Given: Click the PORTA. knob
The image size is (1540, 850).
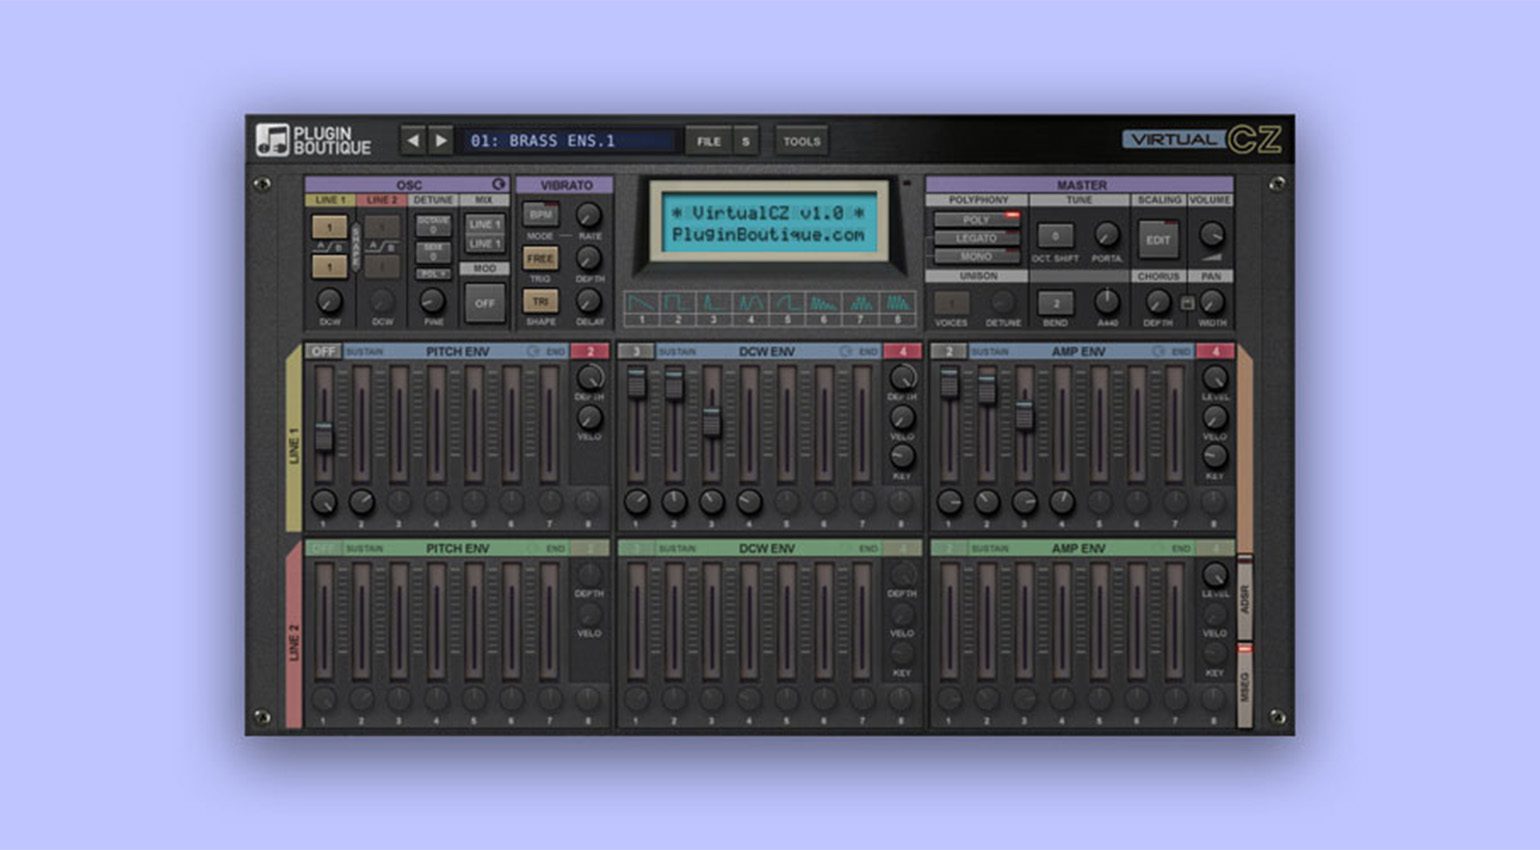Looking at the screenshot, I should pyautogui.click(x=1106, y=235).
